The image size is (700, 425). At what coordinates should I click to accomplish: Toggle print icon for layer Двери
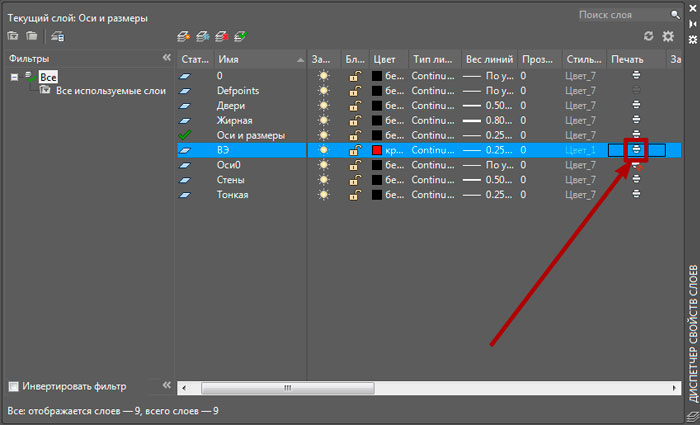pos(636,105)
